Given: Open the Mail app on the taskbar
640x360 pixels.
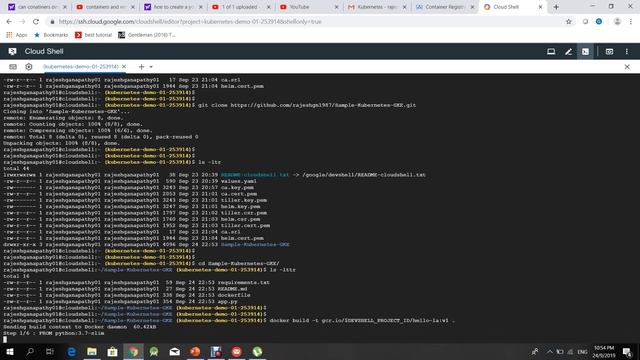Looking at the screenshot, I should tap(175, 351).
